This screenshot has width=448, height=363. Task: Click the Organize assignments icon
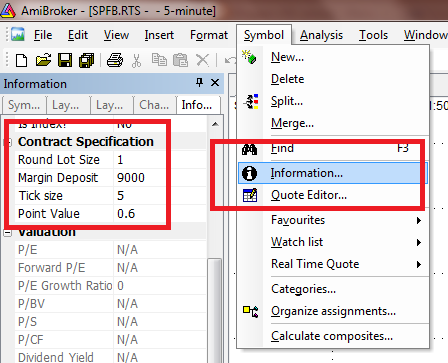pyautogui.click(x=251, y=311)
